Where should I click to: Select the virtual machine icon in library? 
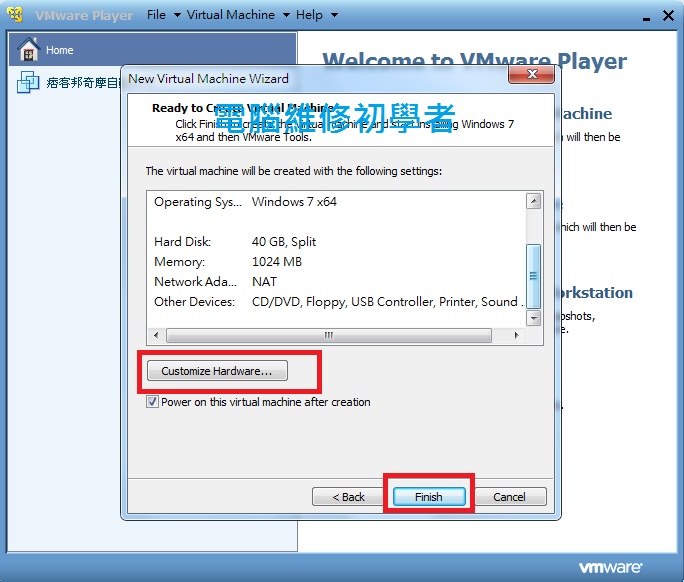point(28,82)
